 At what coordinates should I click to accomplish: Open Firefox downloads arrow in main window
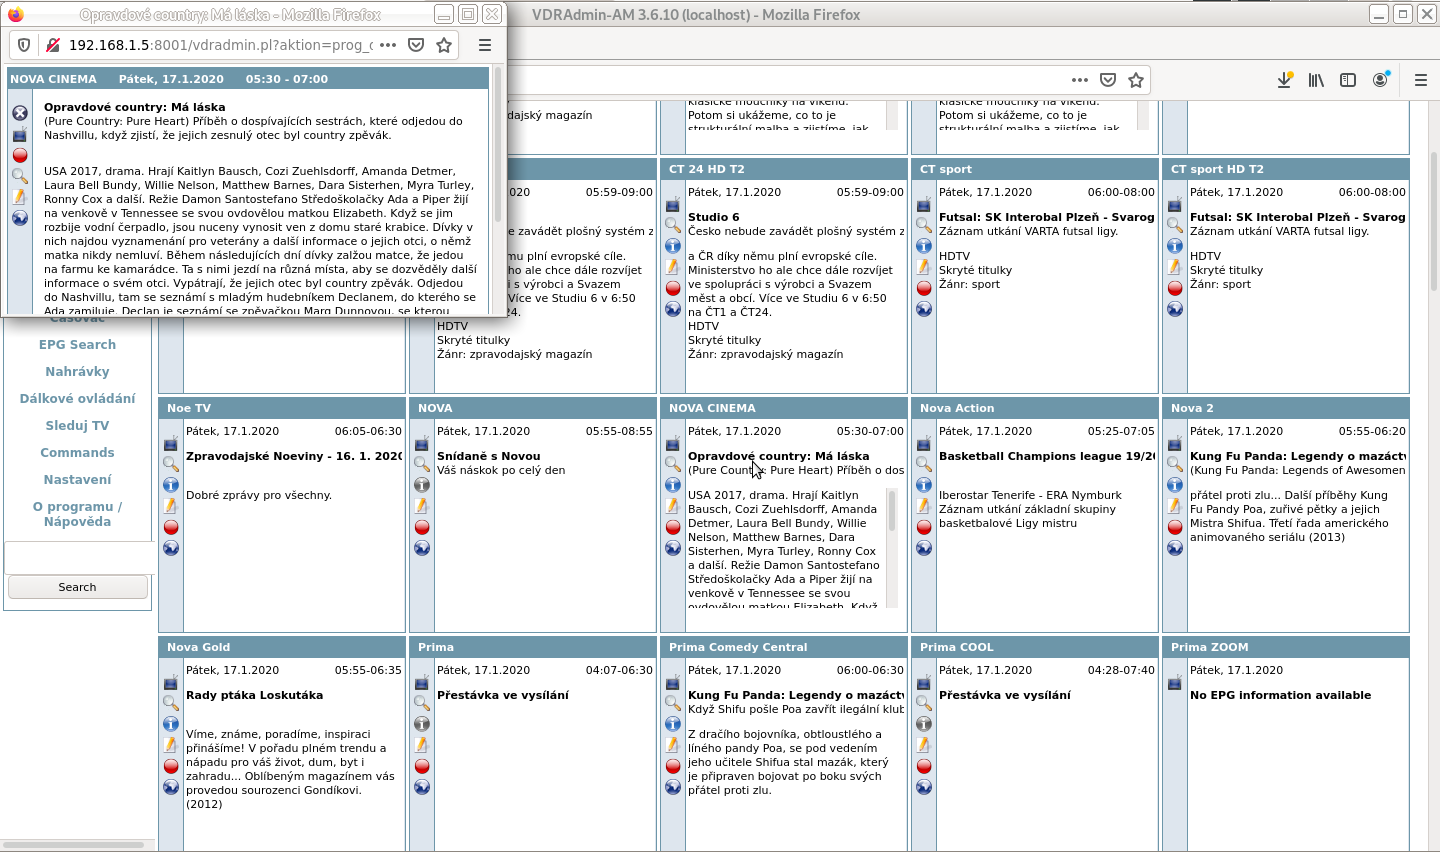tap(1285, 80)
